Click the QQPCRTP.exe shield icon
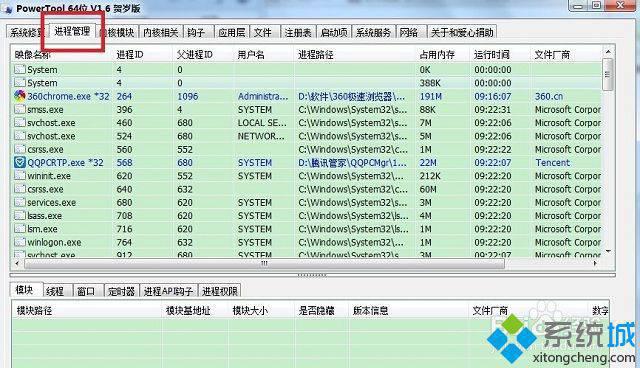640x368 pixels. click(x=20, y=162)
